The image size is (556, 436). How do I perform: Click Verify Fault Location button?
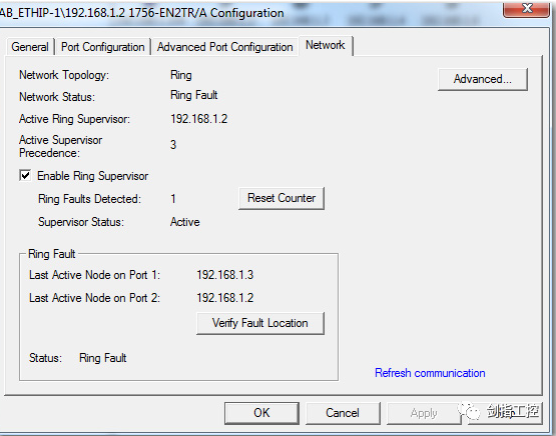pyautogui.click(x=260, y=323)
